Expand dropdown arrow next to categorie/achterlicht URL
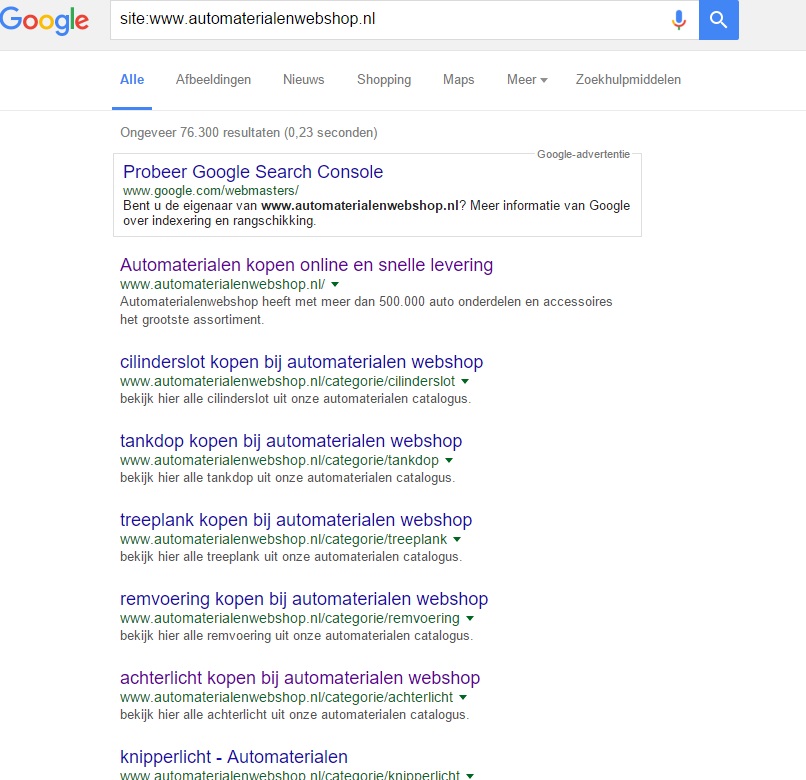 coord(463,697)
